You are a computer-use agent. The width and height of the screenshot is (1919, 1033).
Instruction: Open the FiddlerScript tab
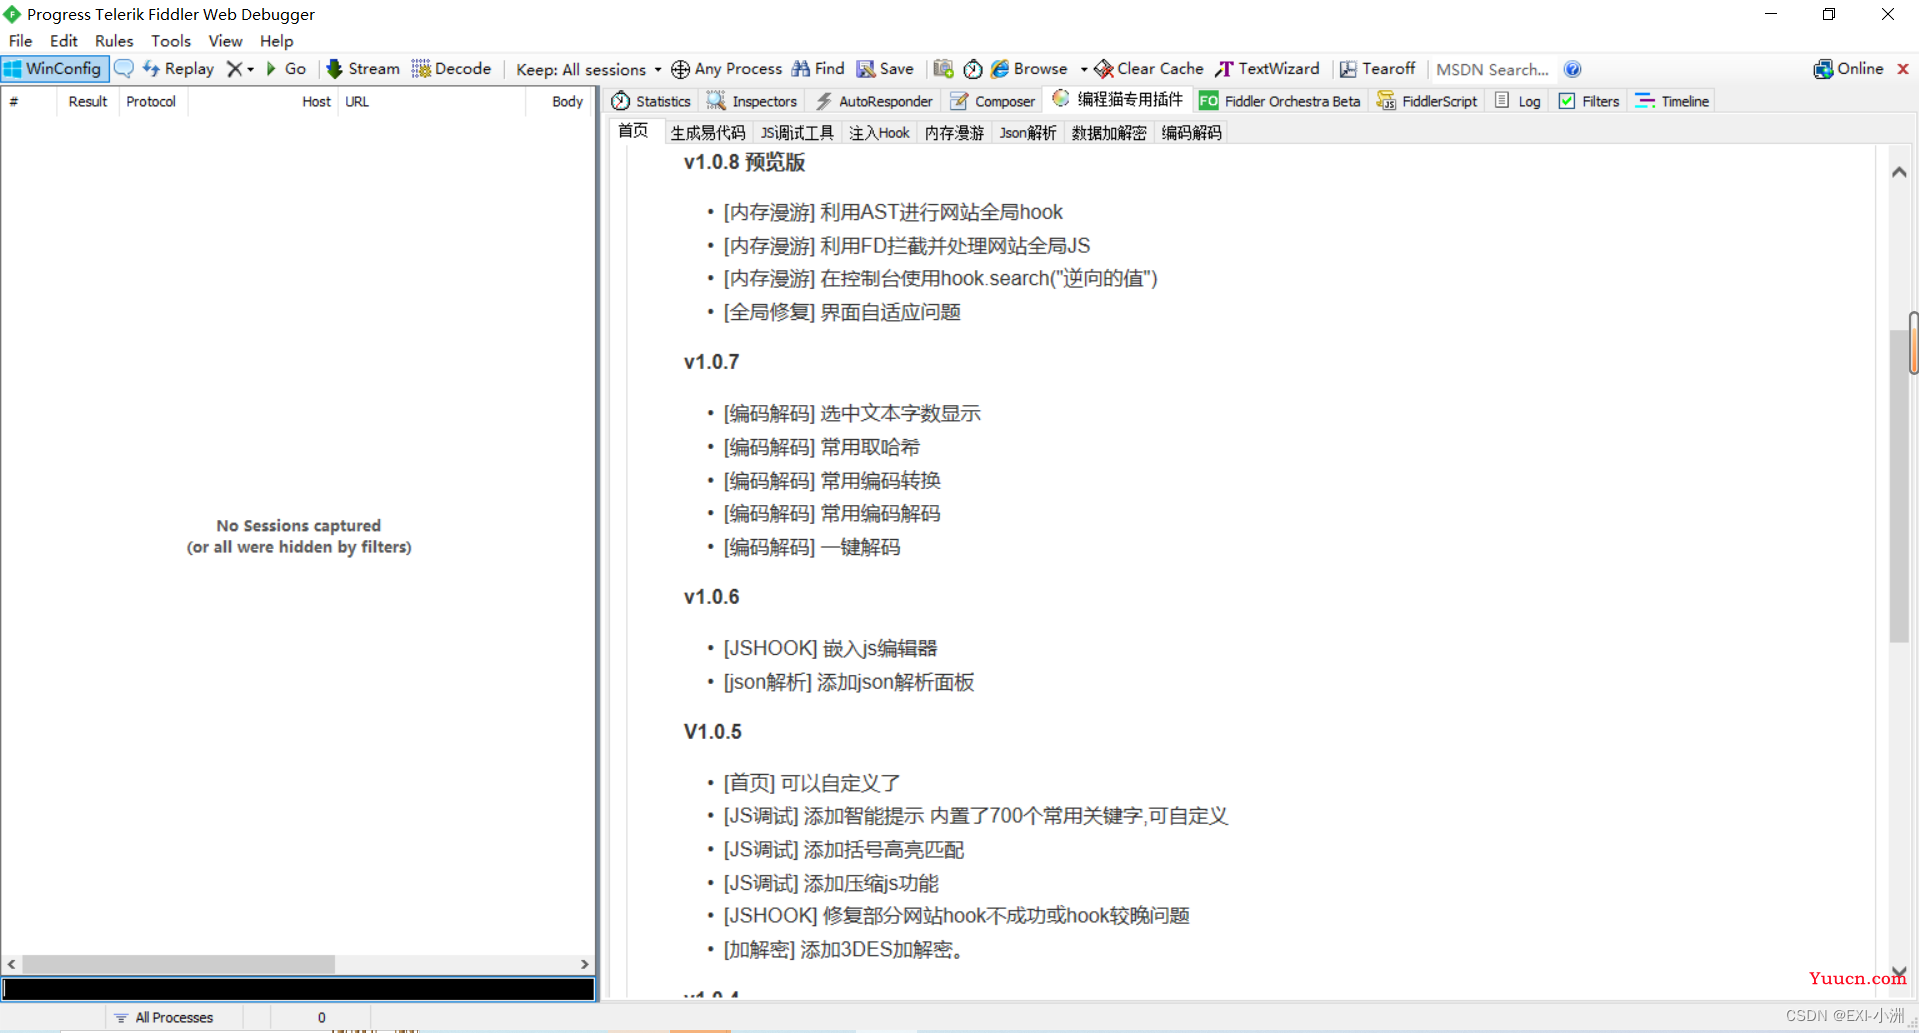pyautogui.click(x=1427, y=101)
